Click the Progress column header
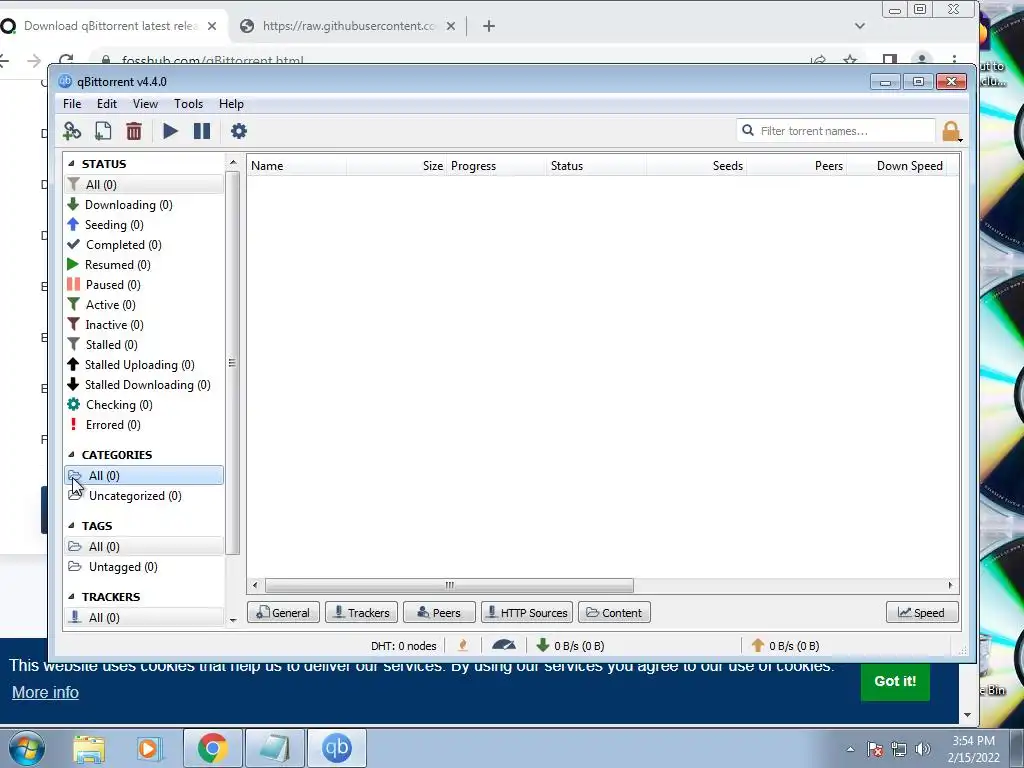This screenshot has height=768, width=1024. pos(496,166)
